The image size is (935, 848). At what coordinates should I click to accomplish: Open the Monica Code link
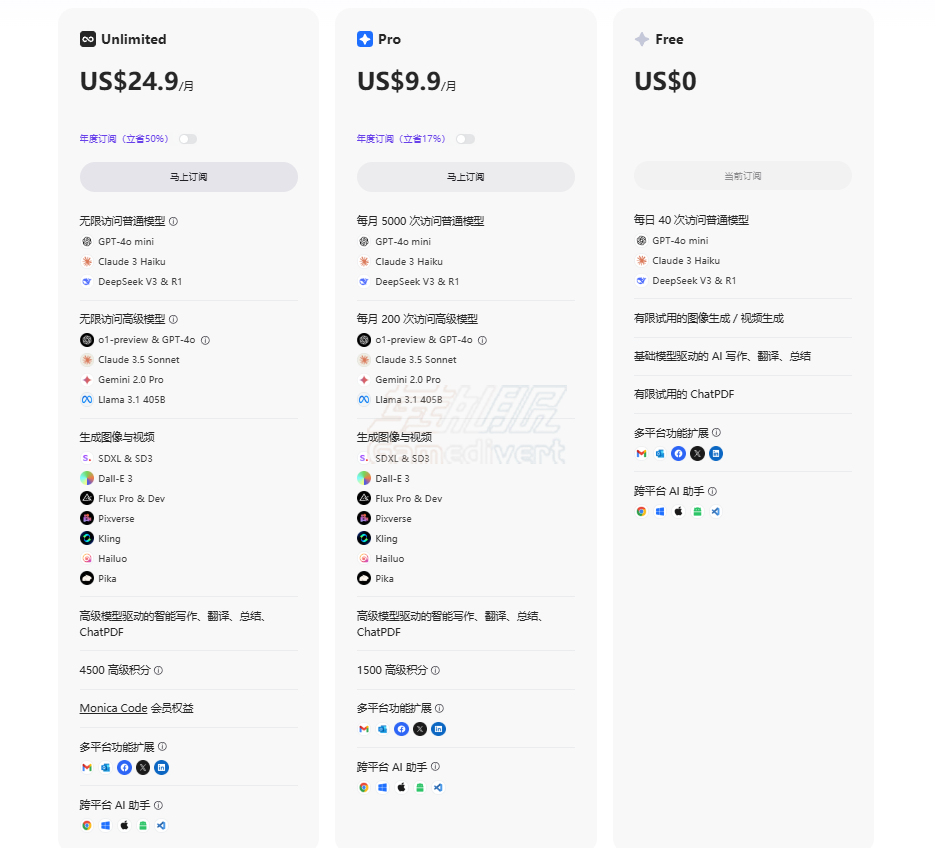click(113, 708)
